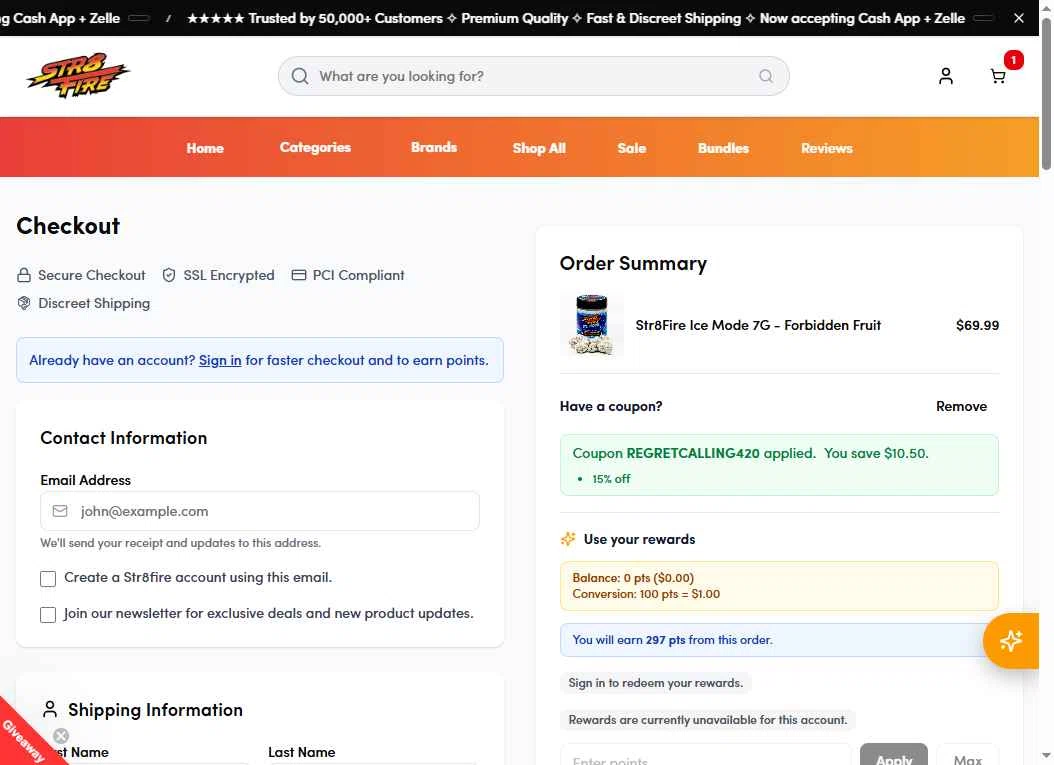Click the magnifier icon at left of search bar

click(x=300, y=76)
